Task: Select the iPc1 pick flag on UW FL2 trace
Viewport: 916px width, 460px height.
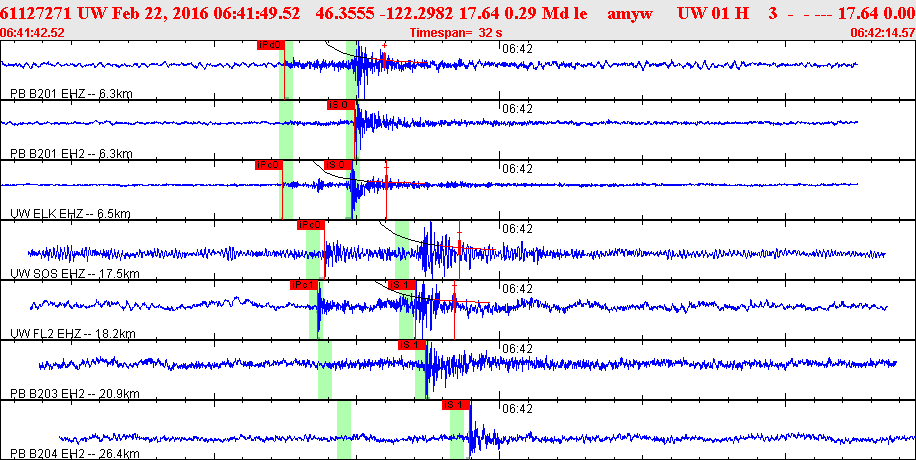Action: [x=304, y=285]
